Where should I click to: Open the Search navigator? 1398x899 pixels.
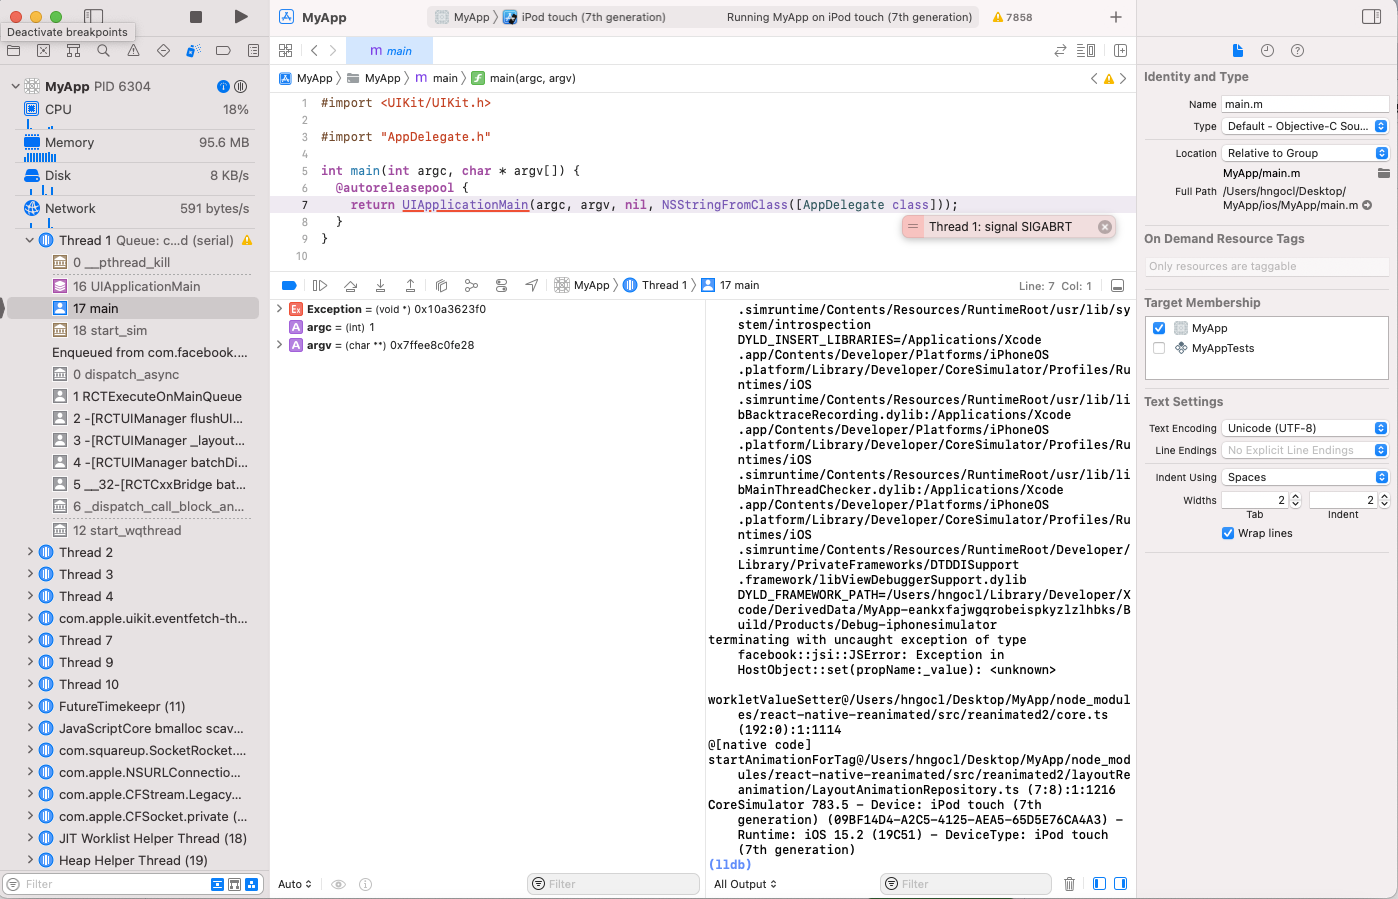click(103, 50)
